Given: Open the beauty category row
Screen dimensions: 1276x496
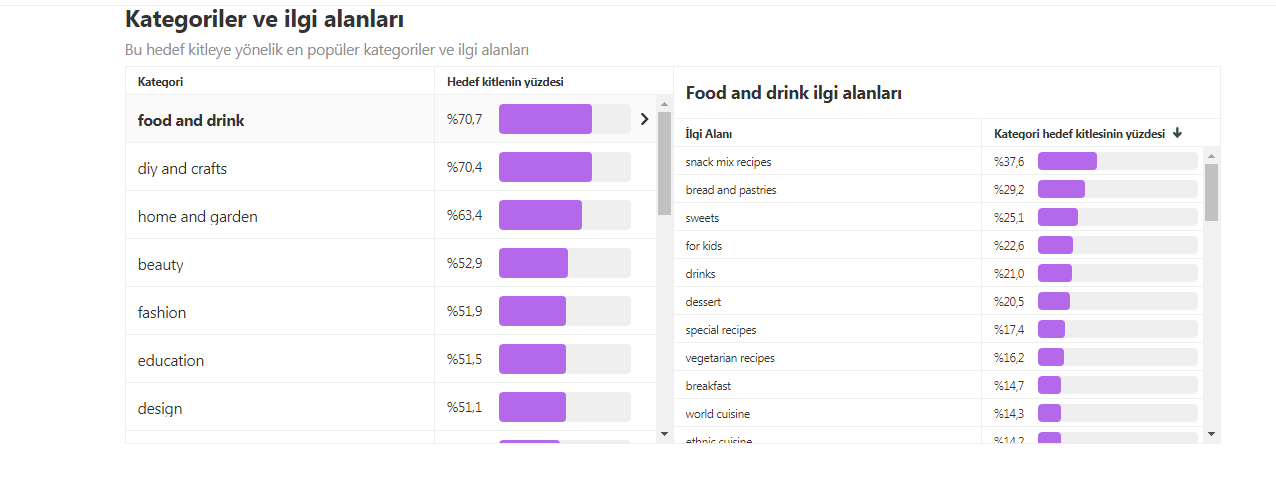Looking at the screenshot, I should pyautogui.click(x=391, y=263).
